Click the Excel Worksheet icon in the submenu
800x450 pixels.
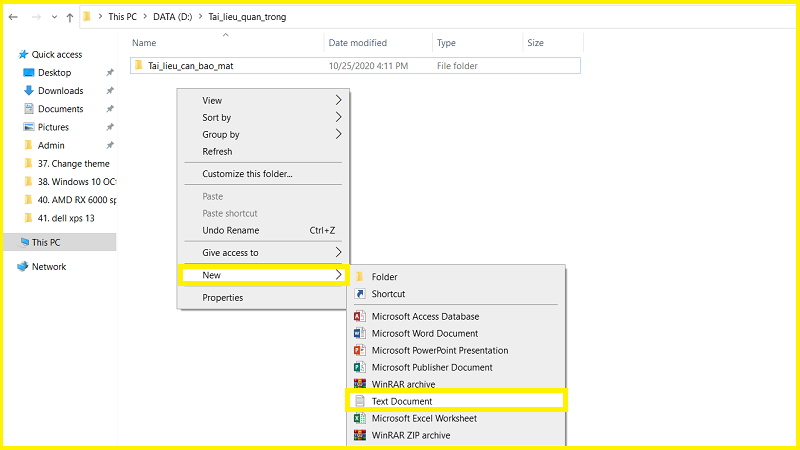click(360, 418)
